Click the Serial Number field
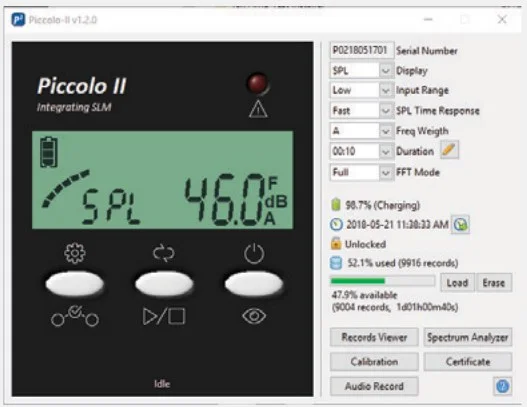Screen dimensions: 527x407 pyautogui.click(x=362, y=50)
